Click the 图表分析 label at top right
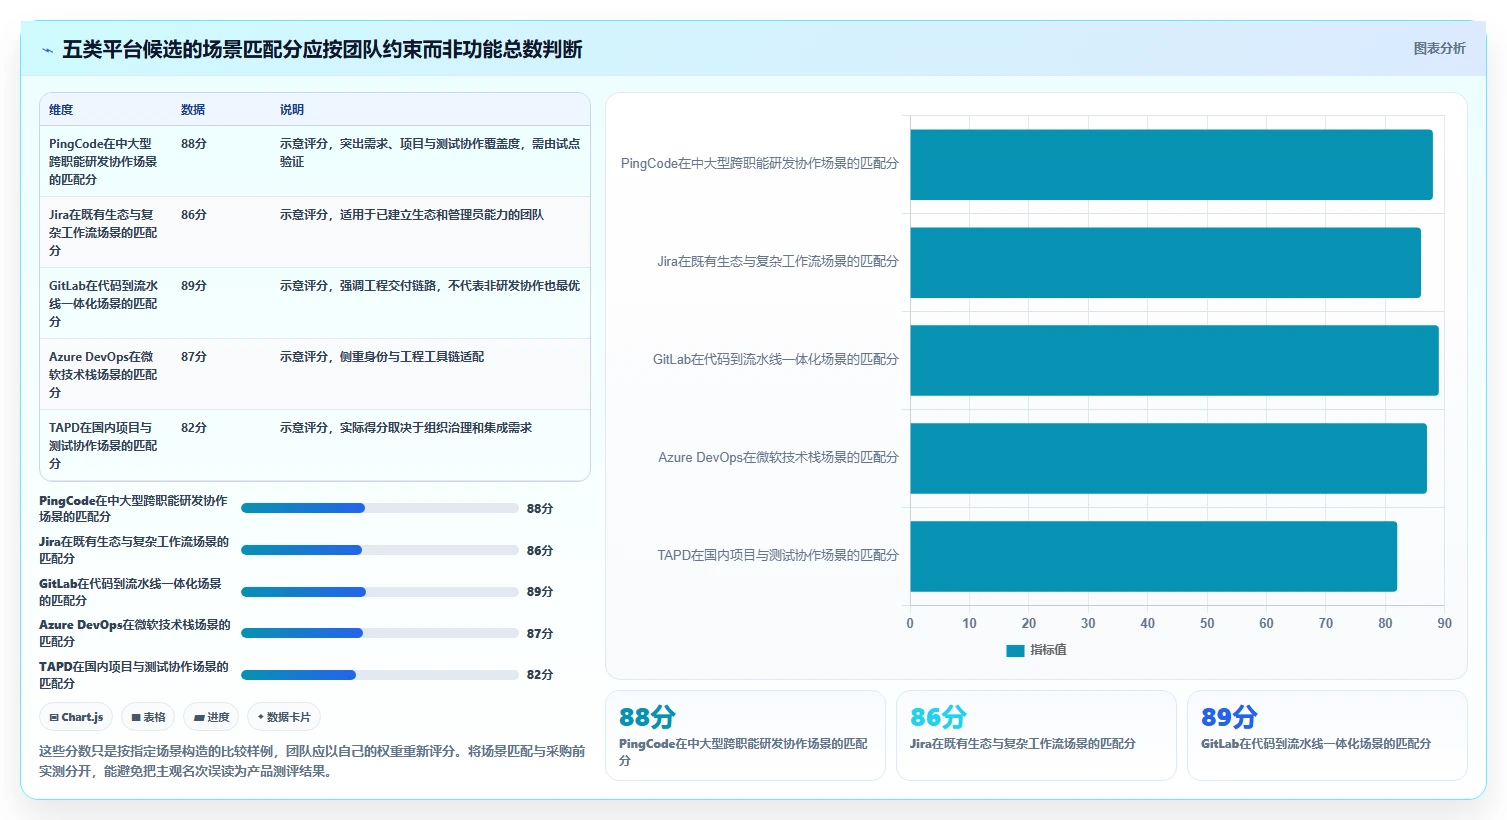The height and width of the screenshot is (820, 1507). coord(1439,48)
